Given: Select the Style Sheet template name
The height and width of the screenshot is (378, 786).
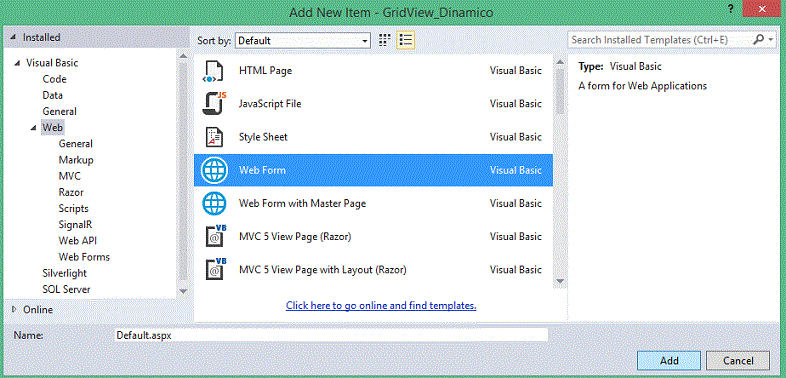Looking at the screenshot, I should coord(263,137).
